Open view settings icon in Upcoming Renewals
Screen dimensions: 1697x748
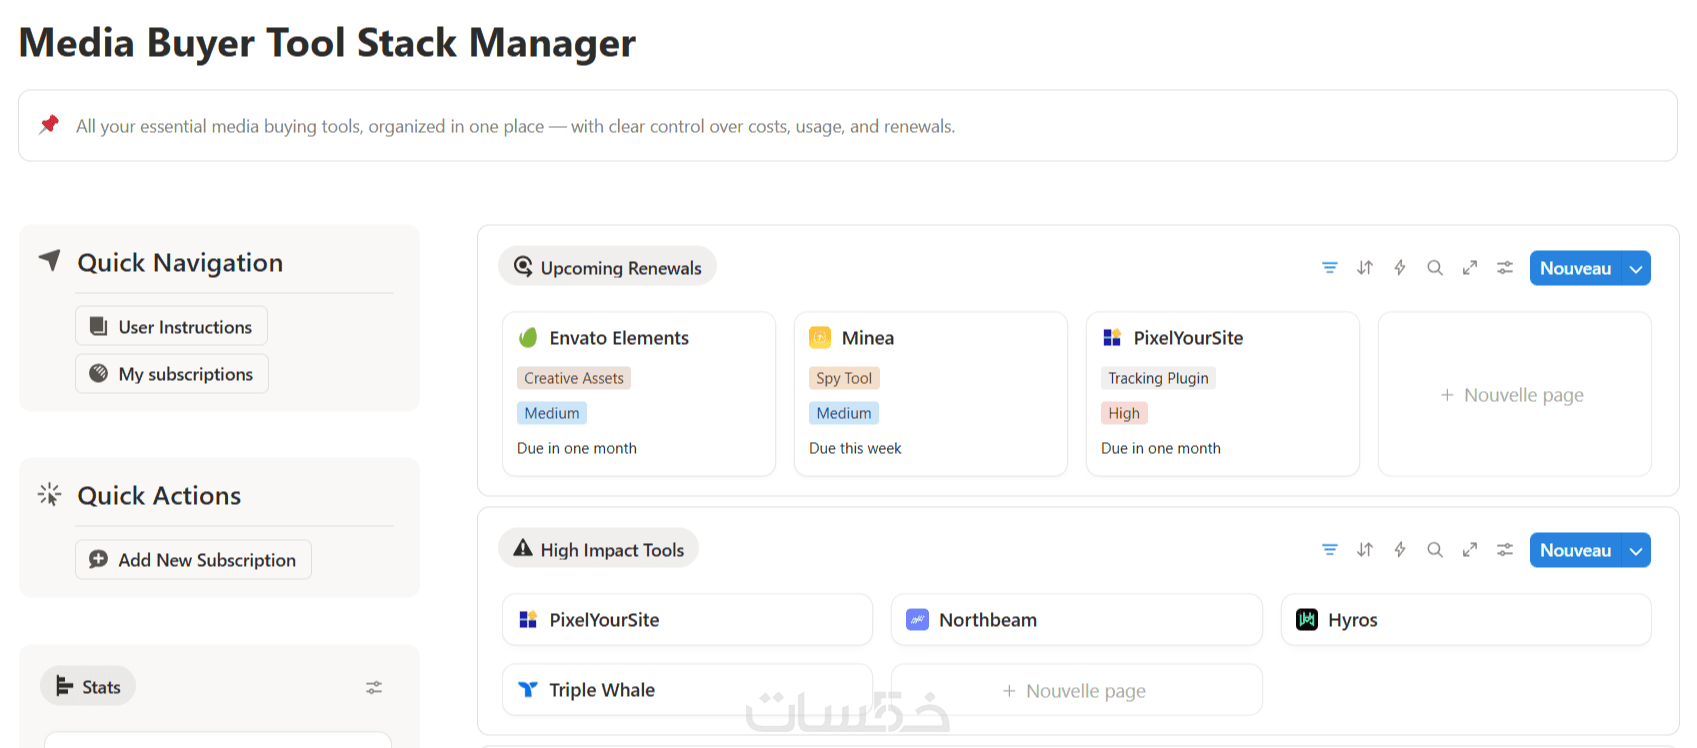tap(1504, 268)
